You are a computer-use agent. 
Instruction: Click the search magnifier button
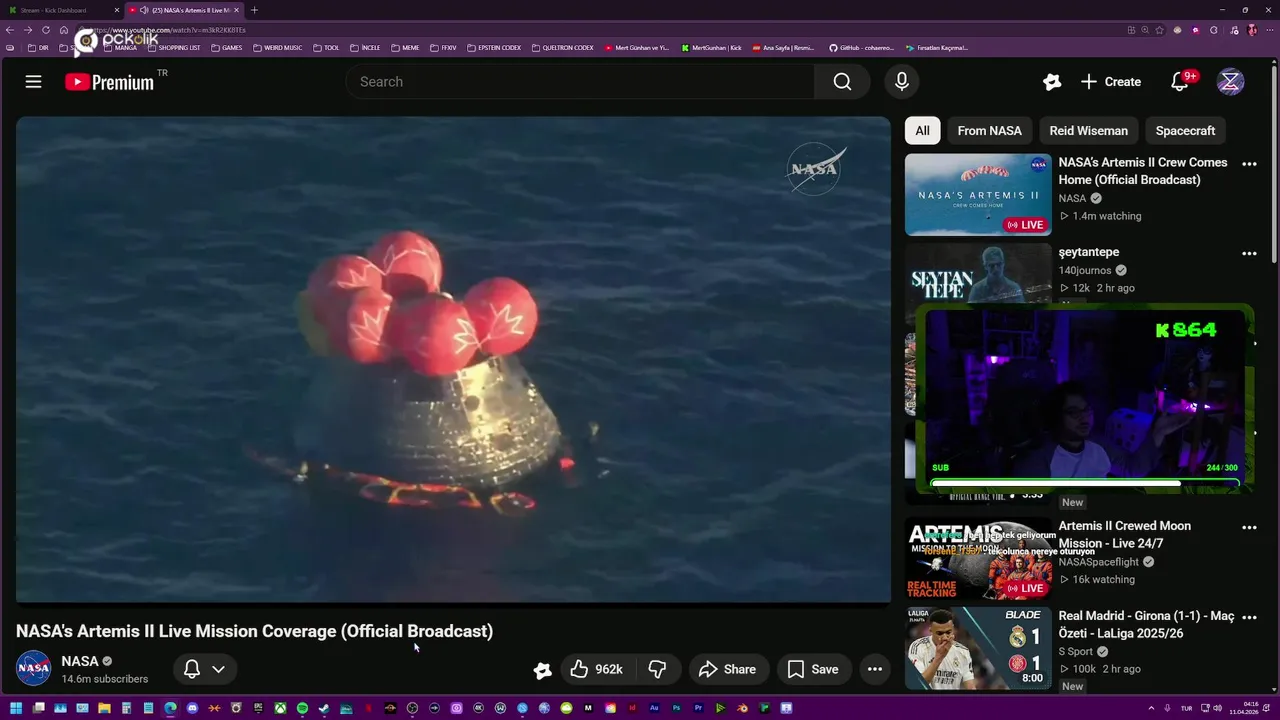pos(842,82)
